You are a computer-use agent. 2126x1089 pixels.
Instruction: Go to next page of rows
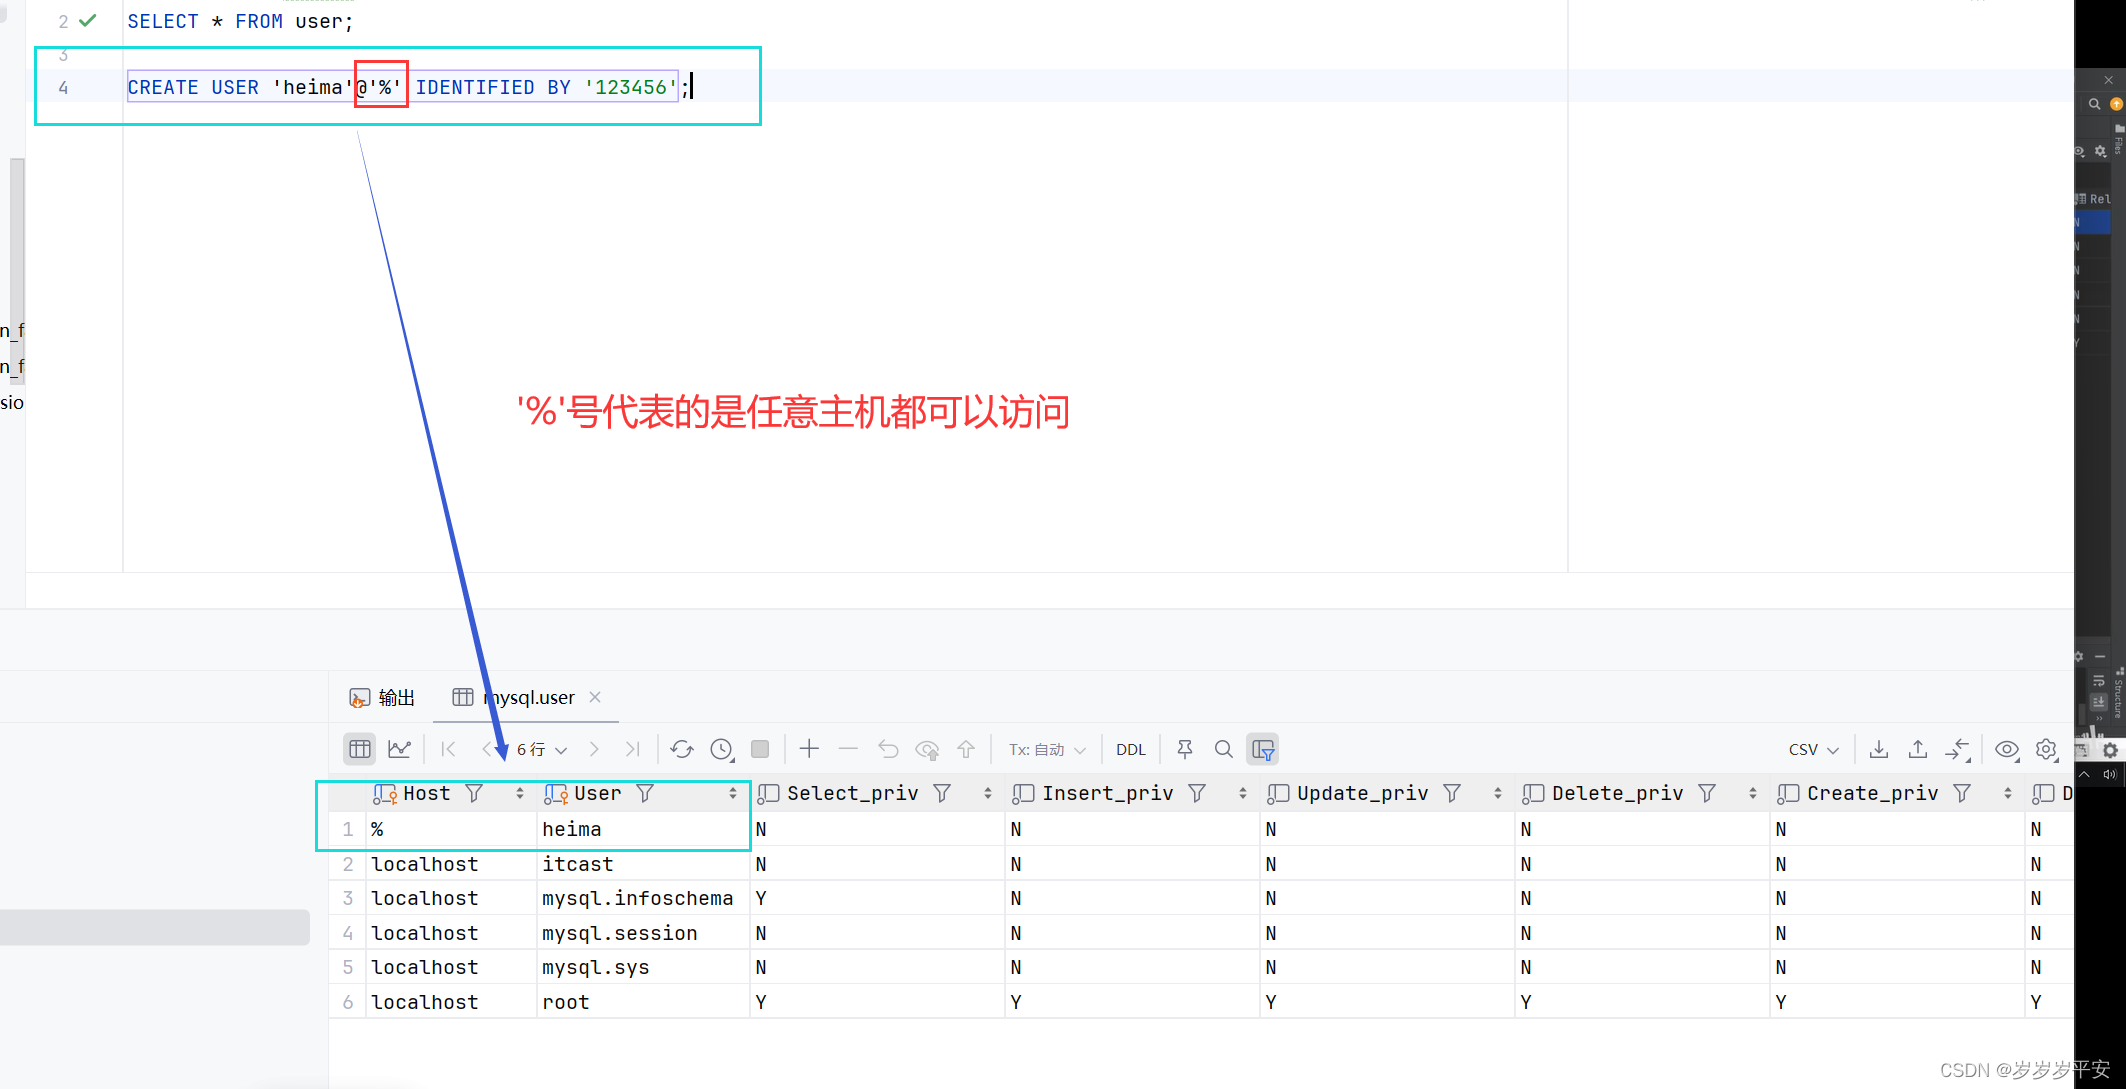coord(594,749)
